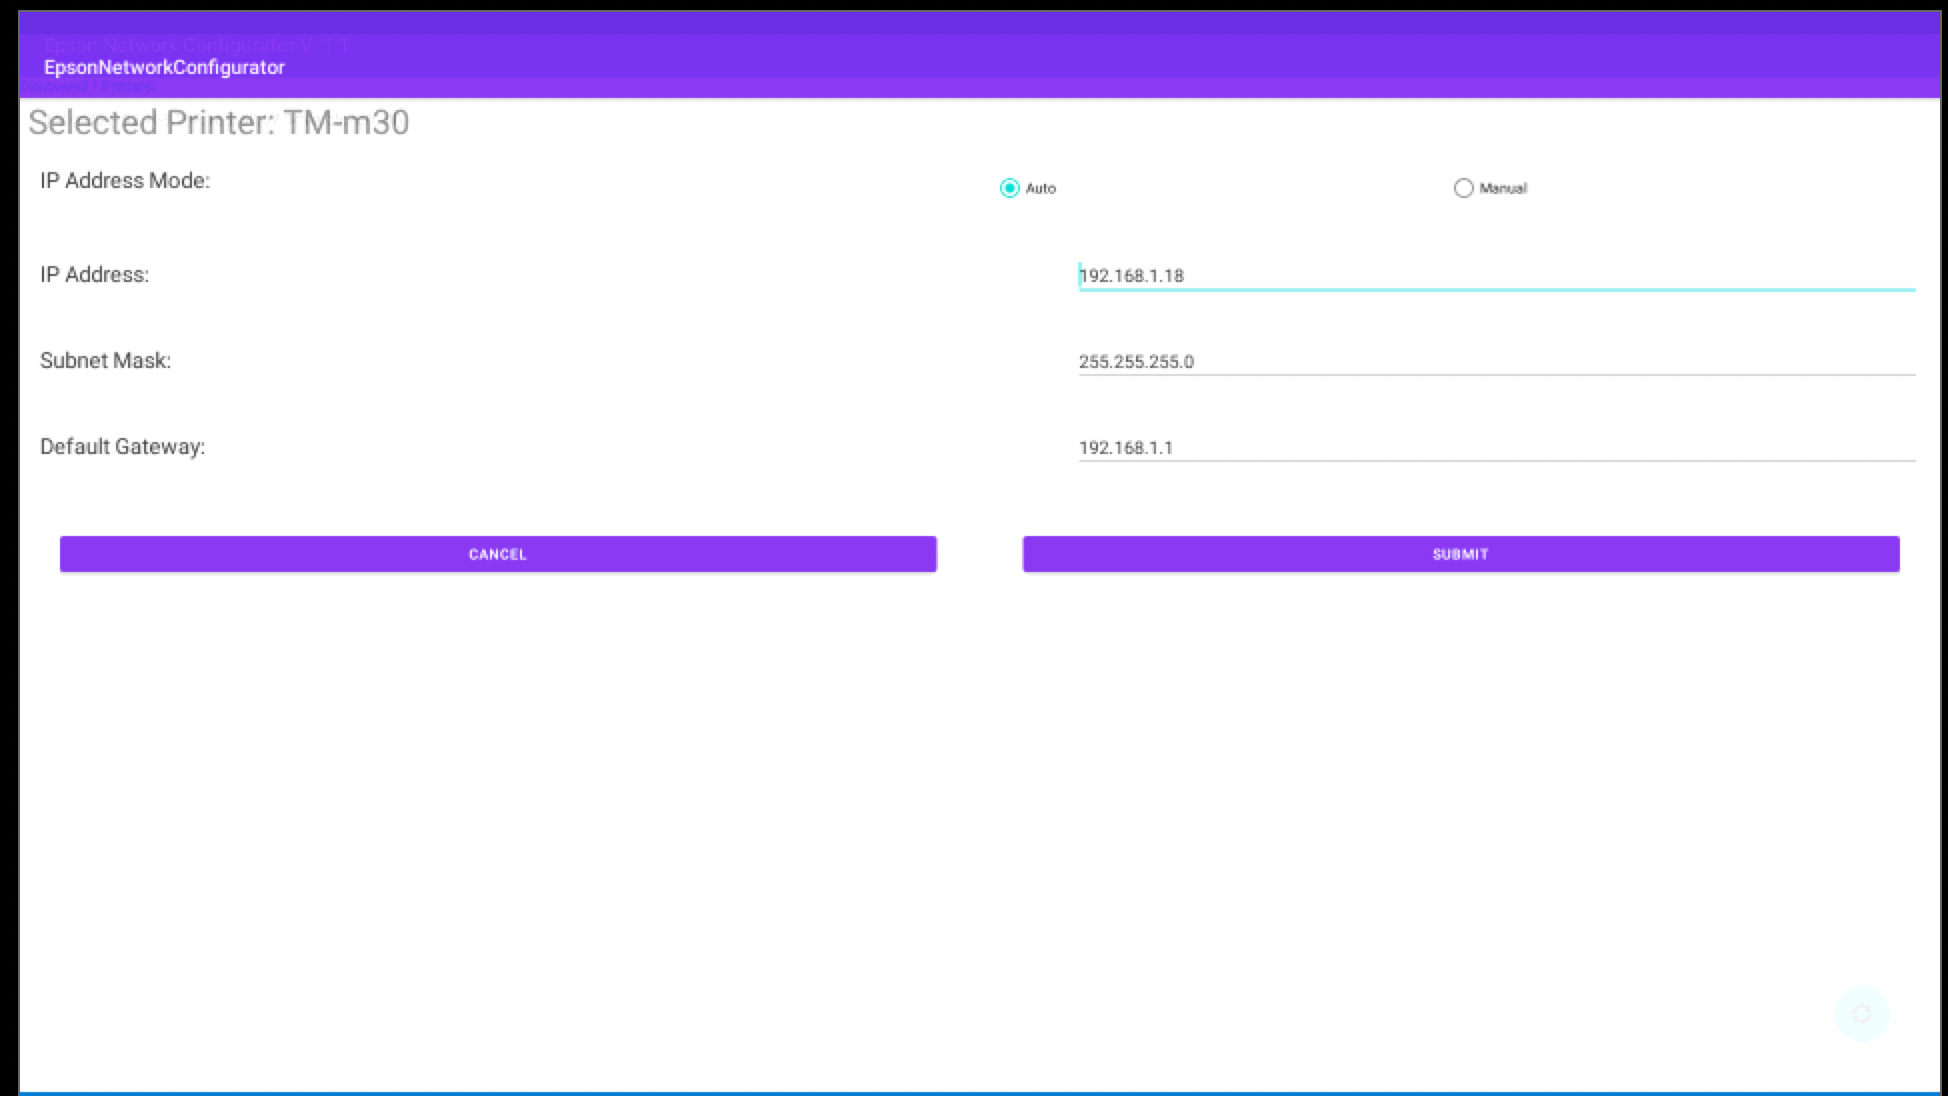Click faded 'Epson Network Configurator V 1.1' text

pos(195,45)
